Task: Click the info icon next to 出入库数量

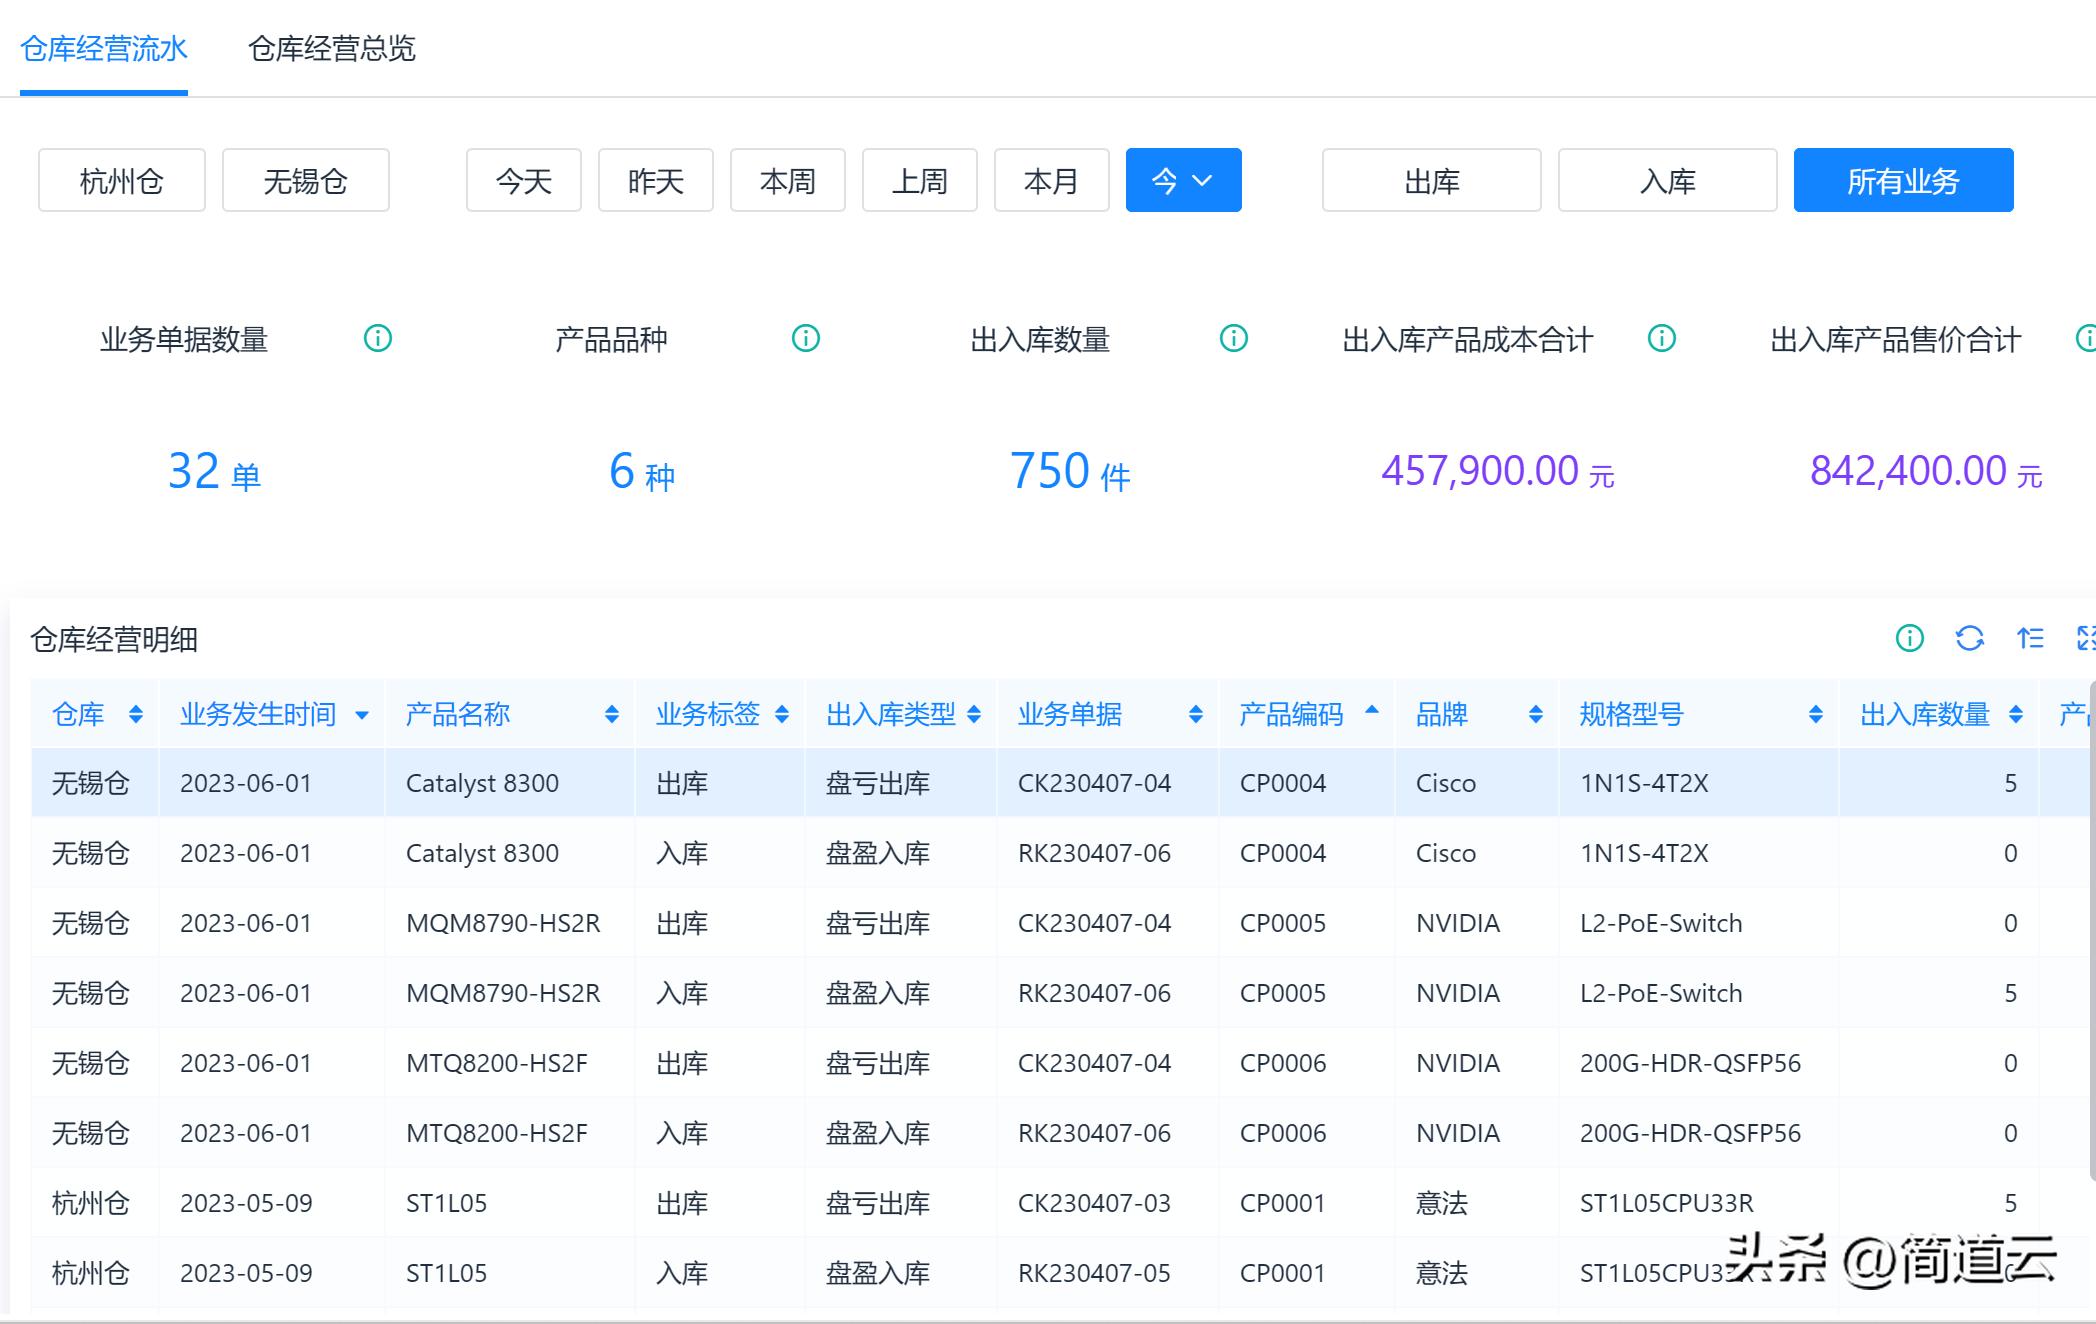Action: [1233, 338]
